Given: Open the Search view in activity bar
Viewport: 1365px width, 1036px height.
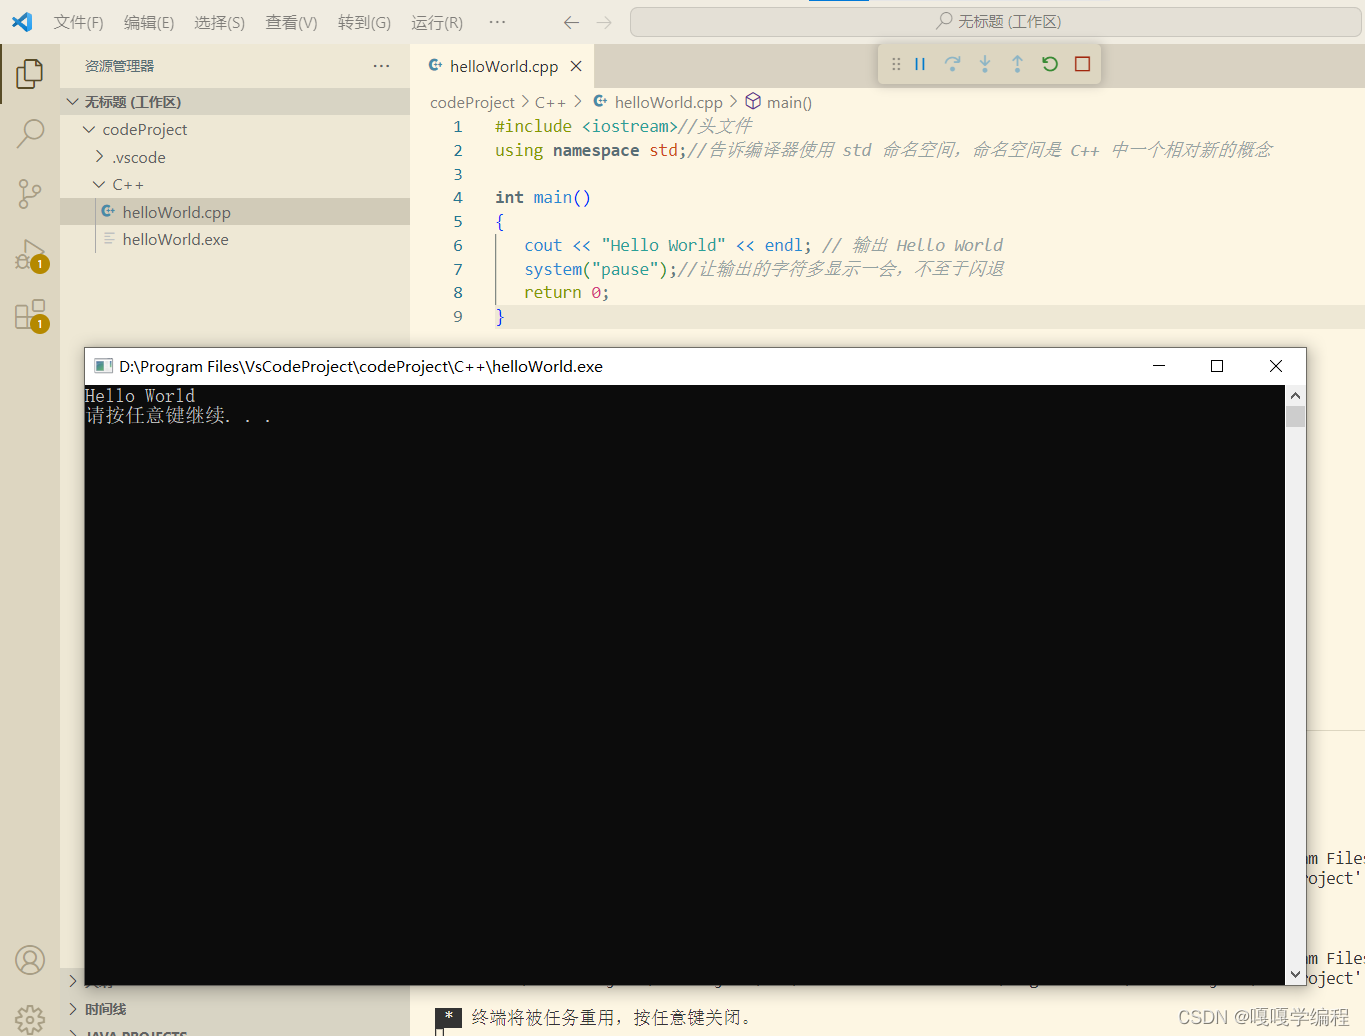Looking at the screenshot, I should (30, 133).
